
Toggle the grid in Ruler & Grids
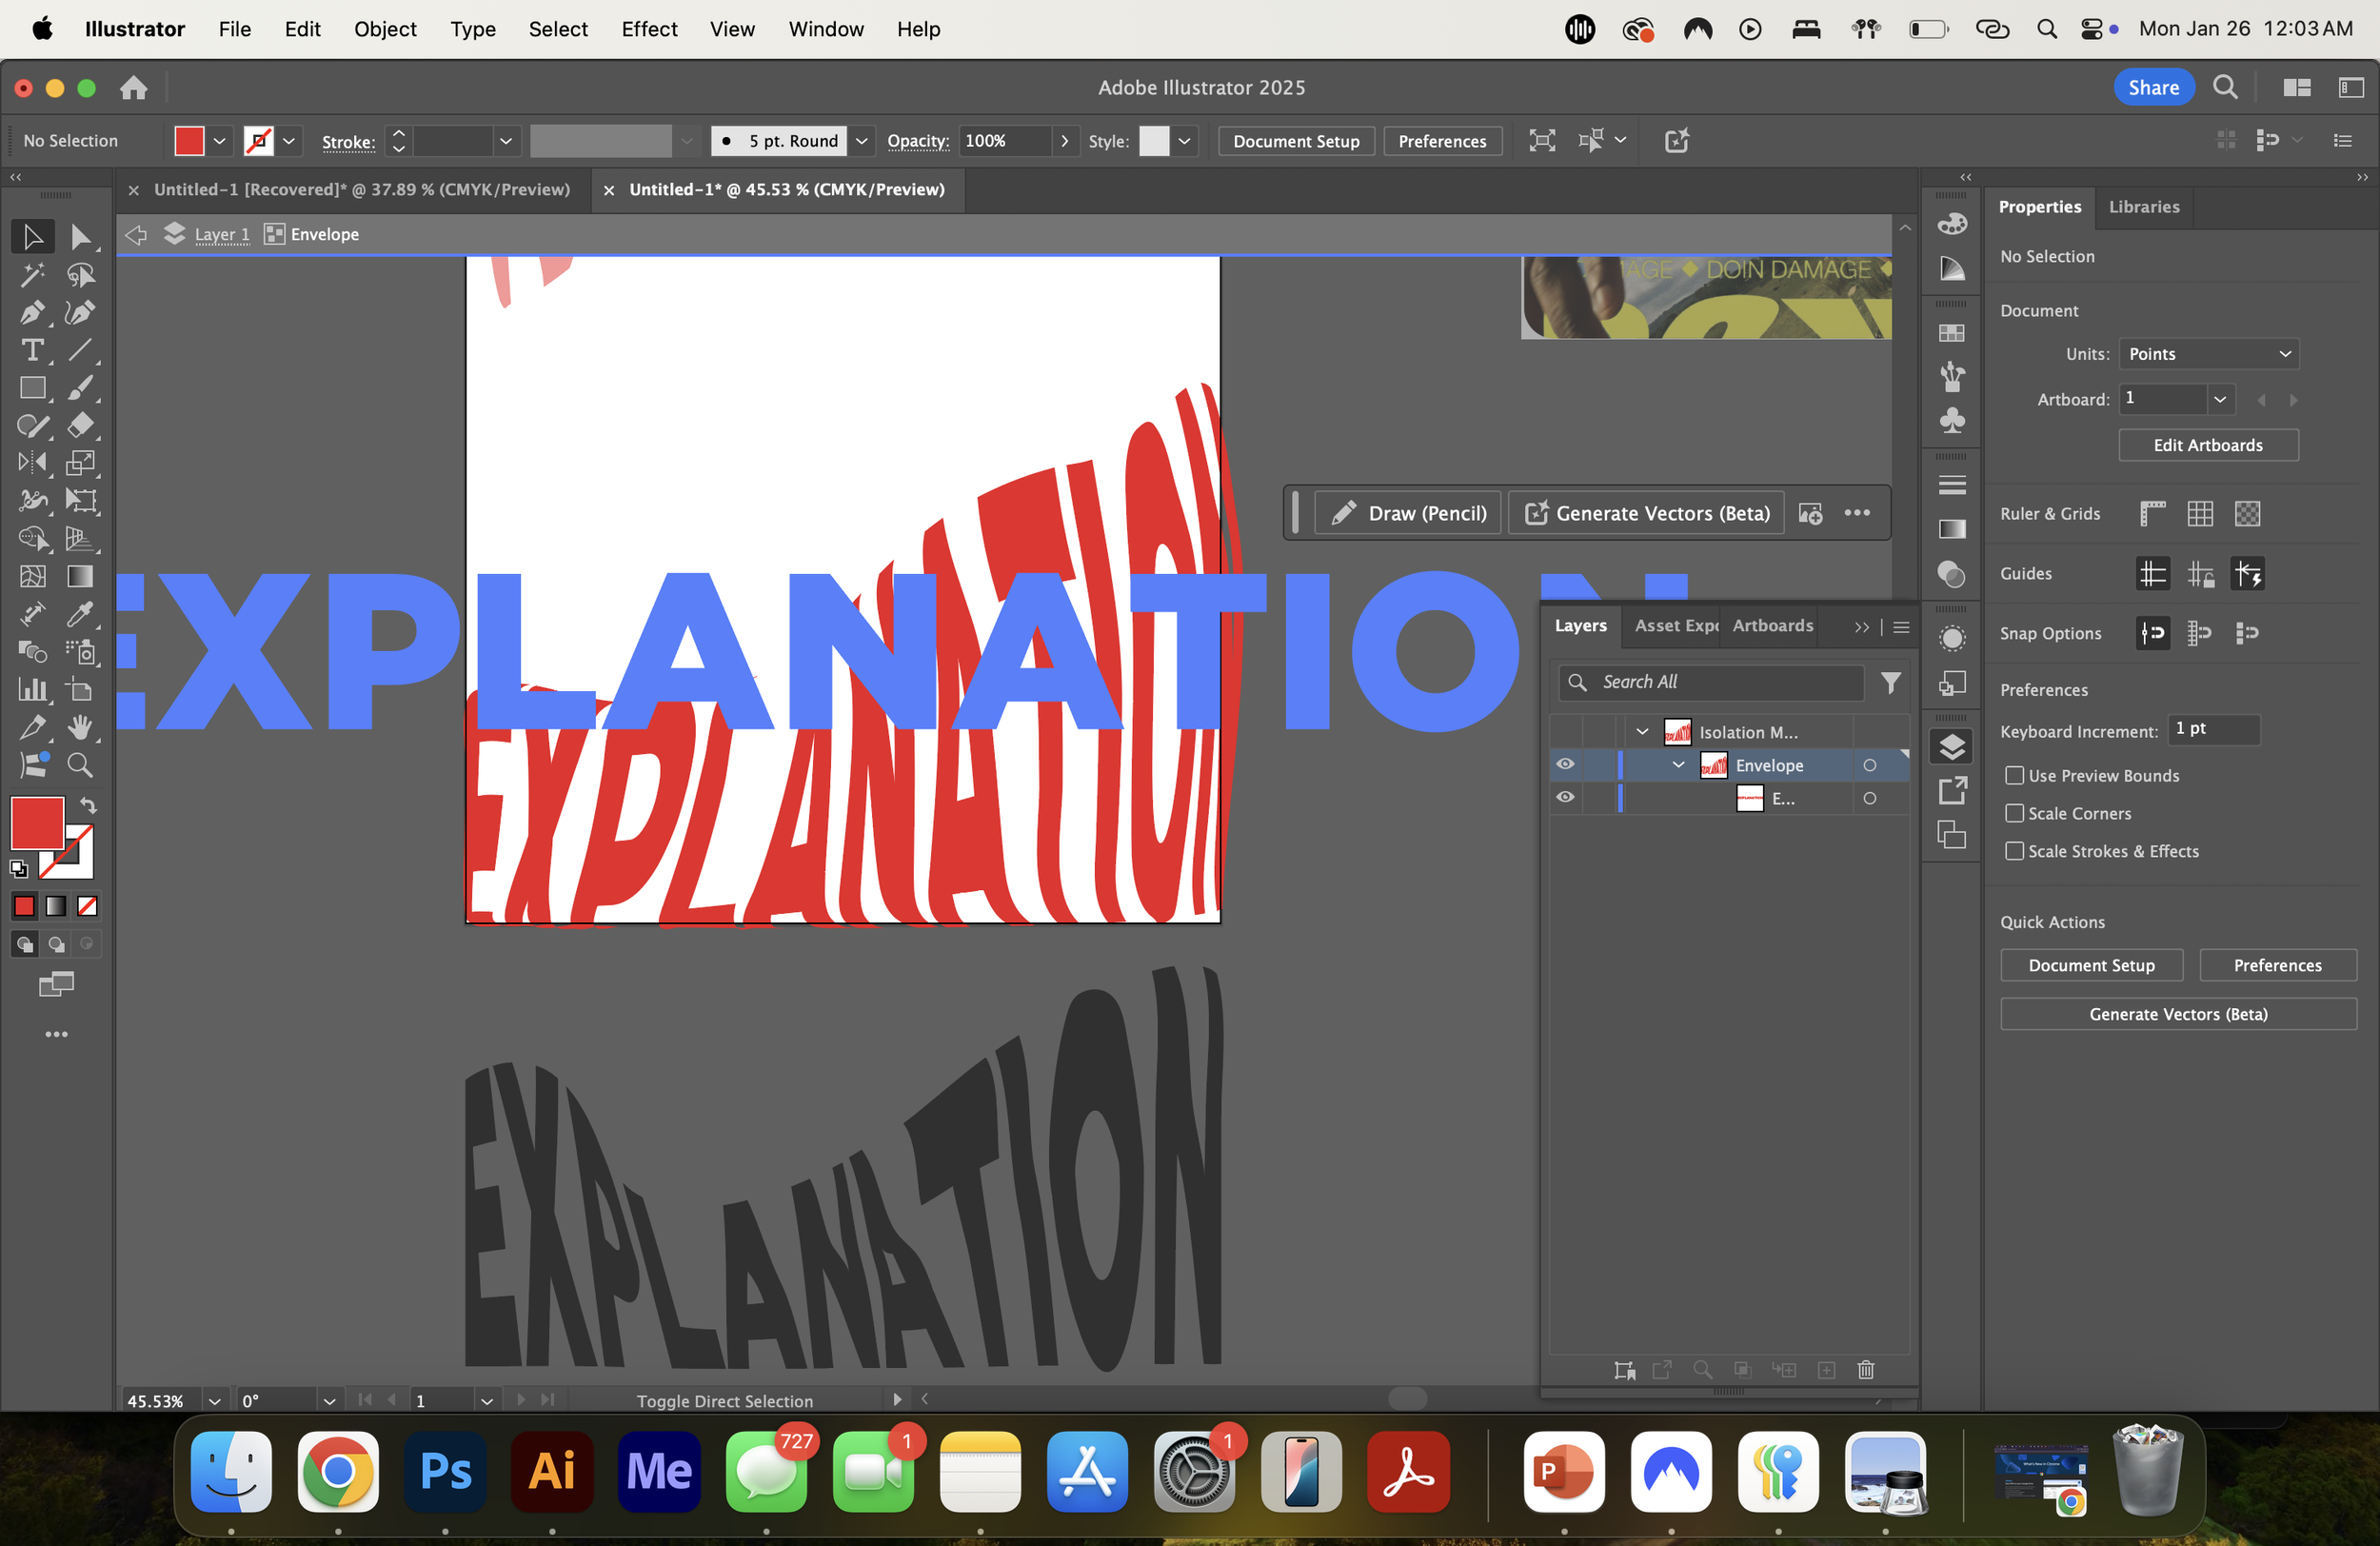[x=2200, y=514]
